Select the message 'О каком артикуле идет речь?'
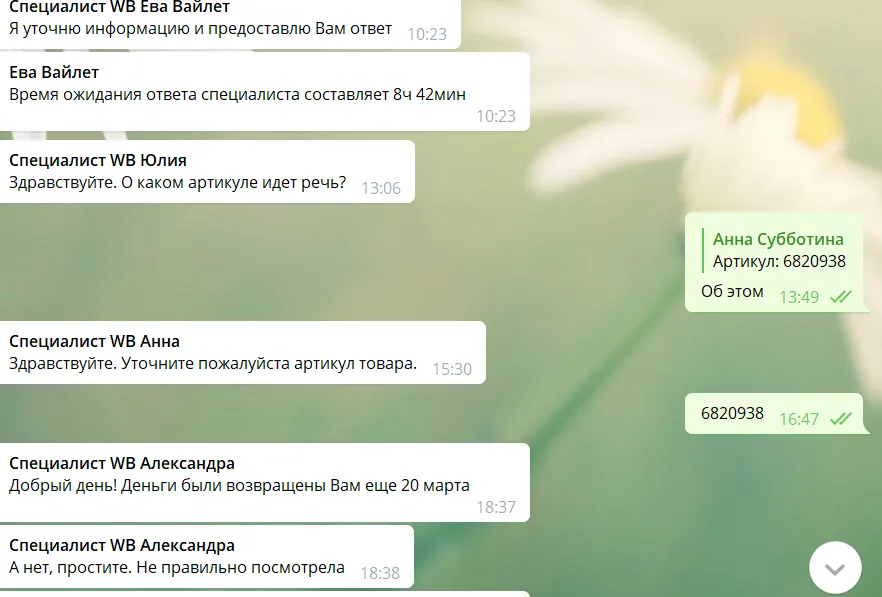Screen dimensions: 882x597 (x=207, y=172)
